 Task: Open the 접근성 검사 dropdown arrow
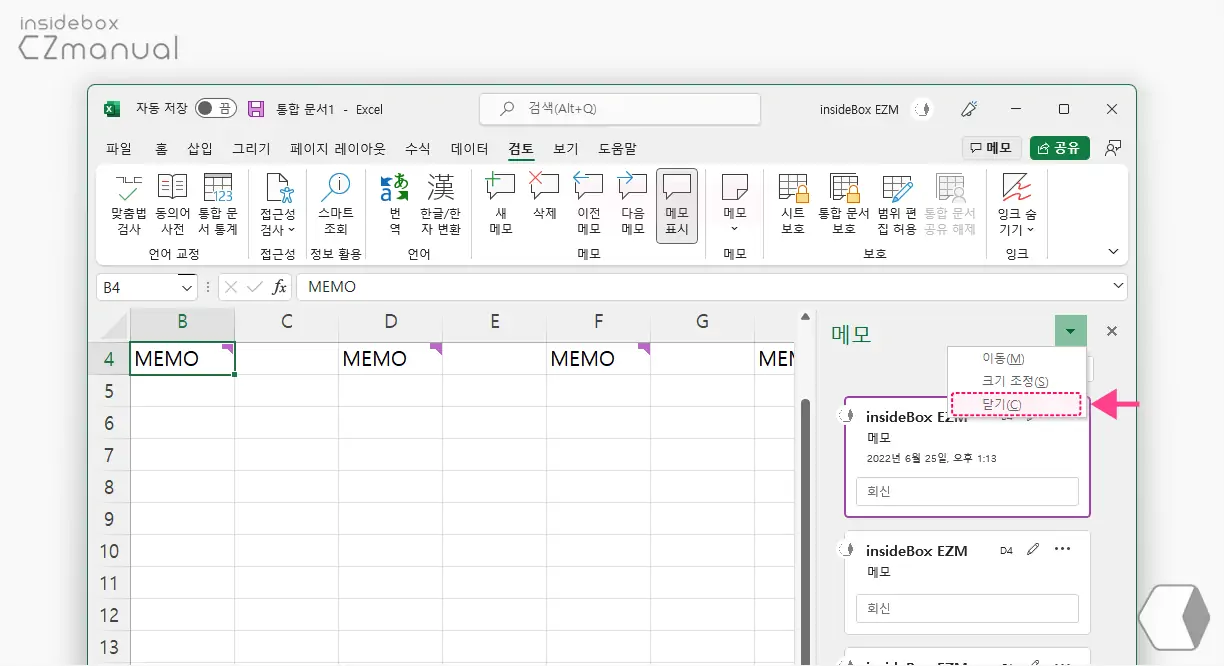pyautogui.click(x=292, y=230)
